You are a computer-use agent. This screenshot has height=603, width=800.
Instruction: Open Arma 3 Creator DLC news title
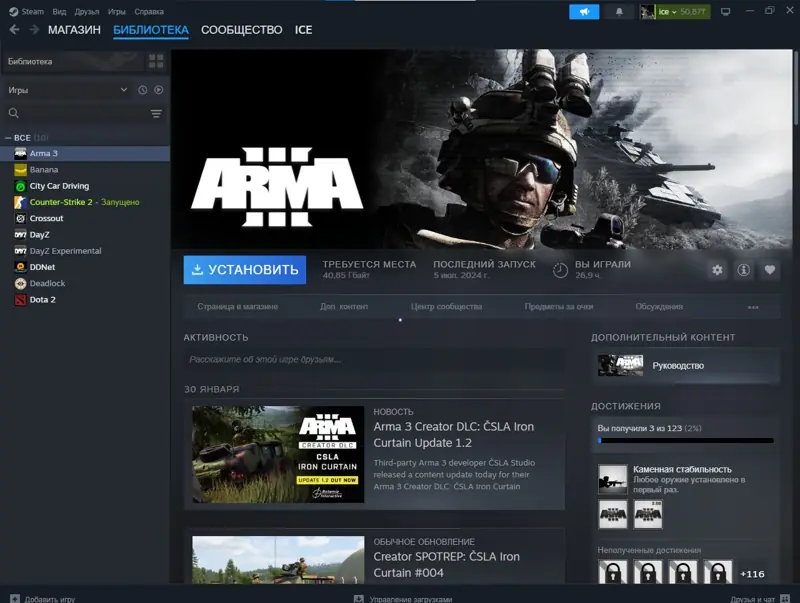pos(454,435)
